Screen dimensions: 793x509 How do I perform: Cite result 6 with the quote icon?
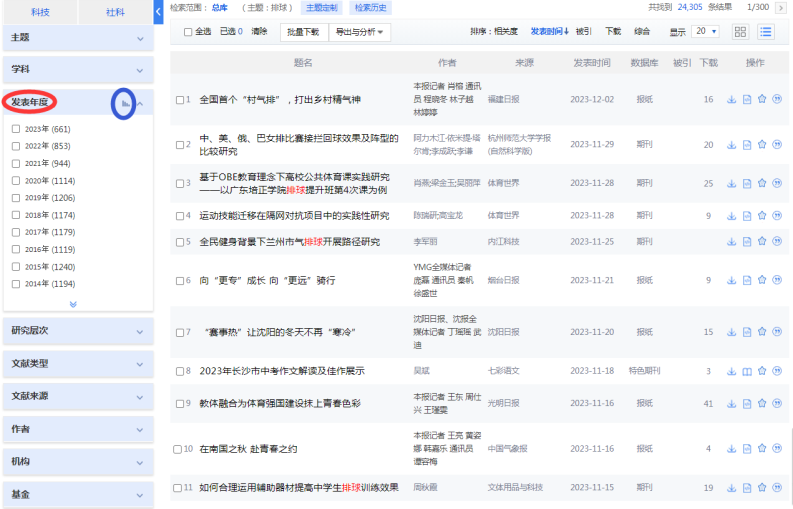tap(777, 280)
